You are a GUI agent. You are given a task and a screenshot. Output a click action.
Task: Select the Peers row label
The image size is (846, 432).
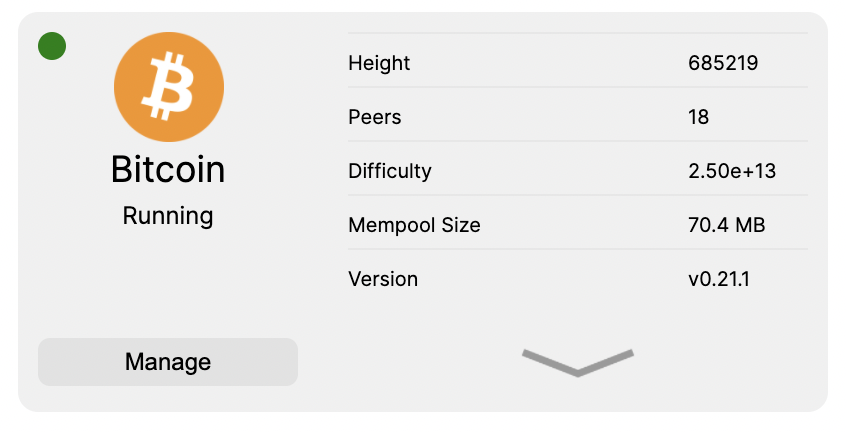tap(374, 117)
